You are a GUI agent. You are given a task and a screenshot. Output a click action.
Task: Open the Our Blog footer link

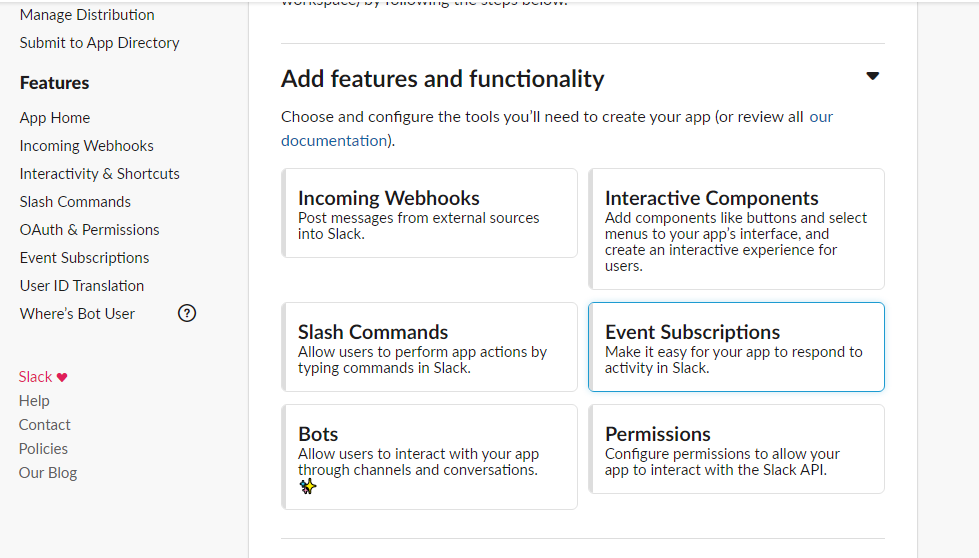pyautogui.click(x=48, y=473)
